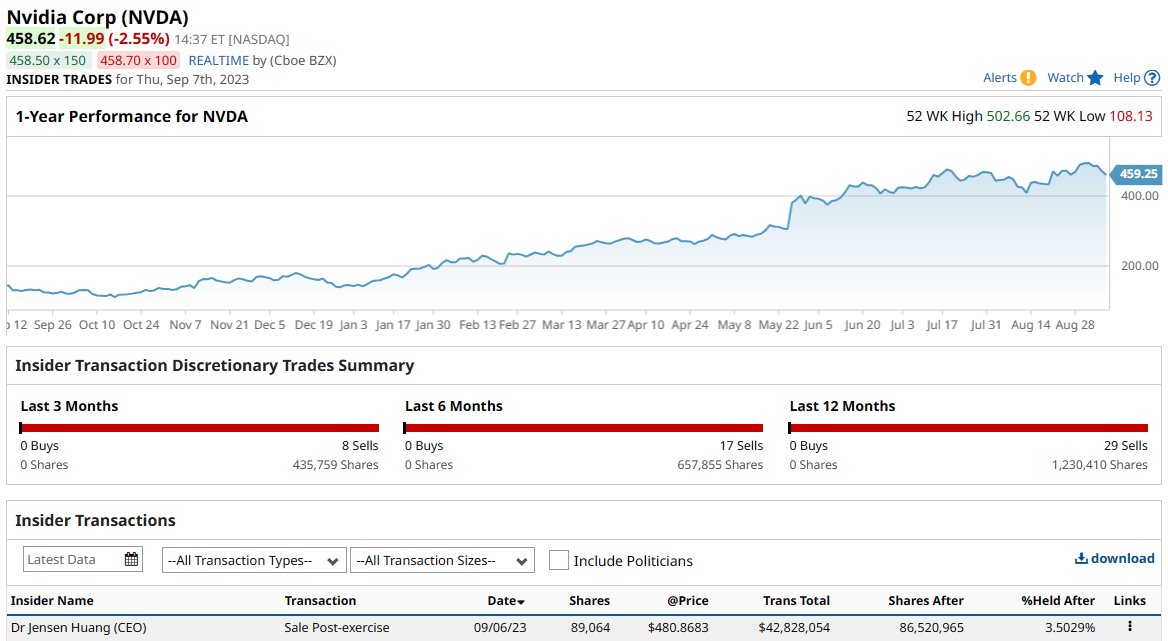Click the 1,230,410 Shares figure
This screenshot has height=641, width=1168.
[x=1099, y=465]
